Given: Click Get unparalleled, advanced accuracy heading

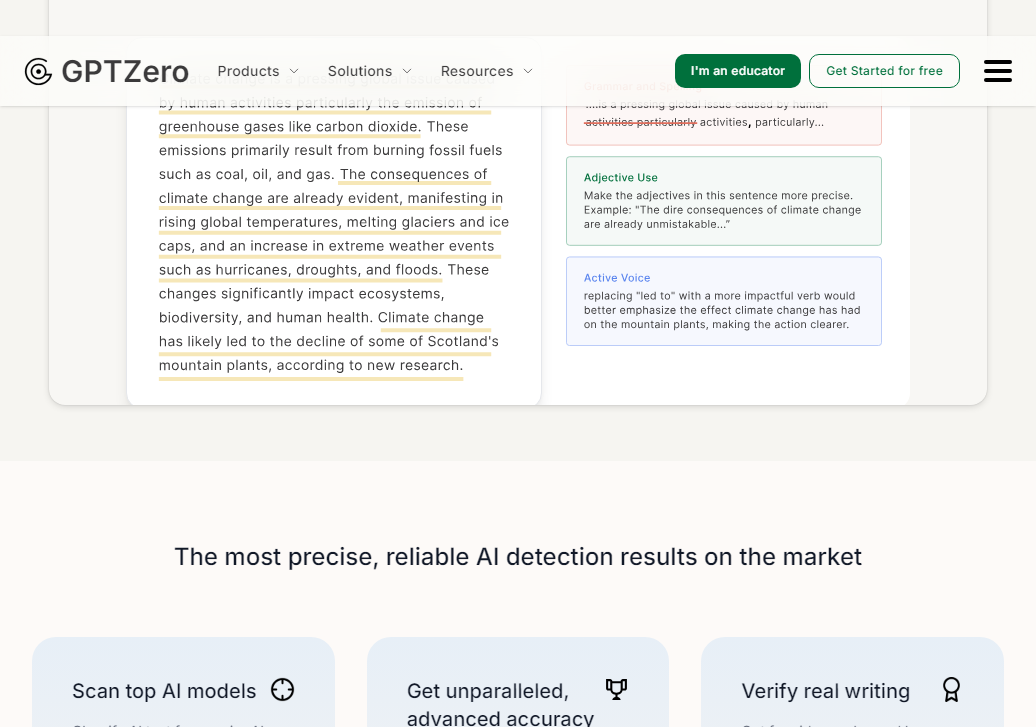Looking at the screenshot, I should click(x=500, y=704).
